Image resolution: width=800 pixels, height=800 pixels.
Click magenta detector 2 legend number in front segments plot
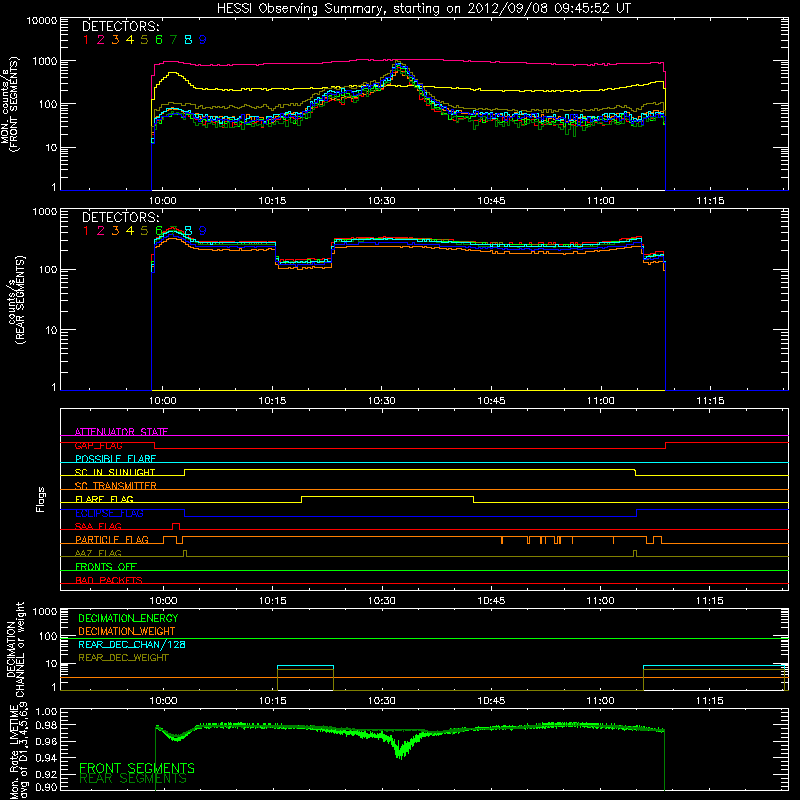tap(101, 40)
